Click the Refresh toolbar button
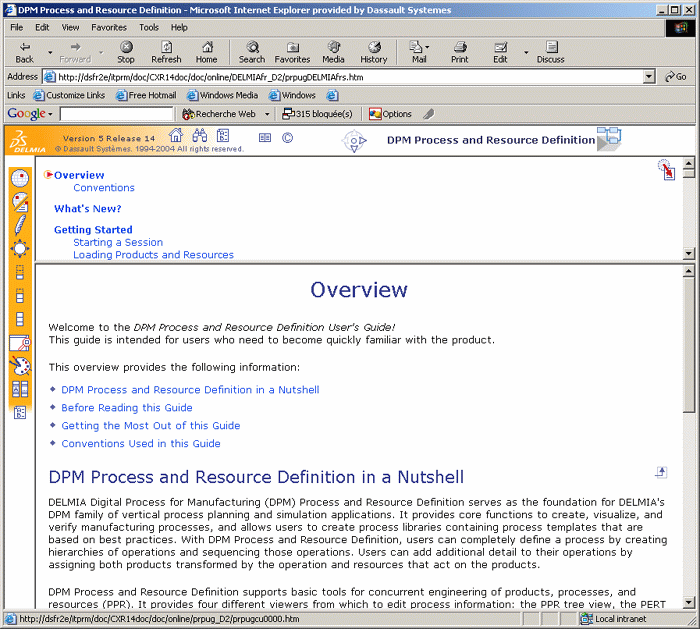Image resolution: width=700 pixels, height=629 pixels. tap(166, 52)
